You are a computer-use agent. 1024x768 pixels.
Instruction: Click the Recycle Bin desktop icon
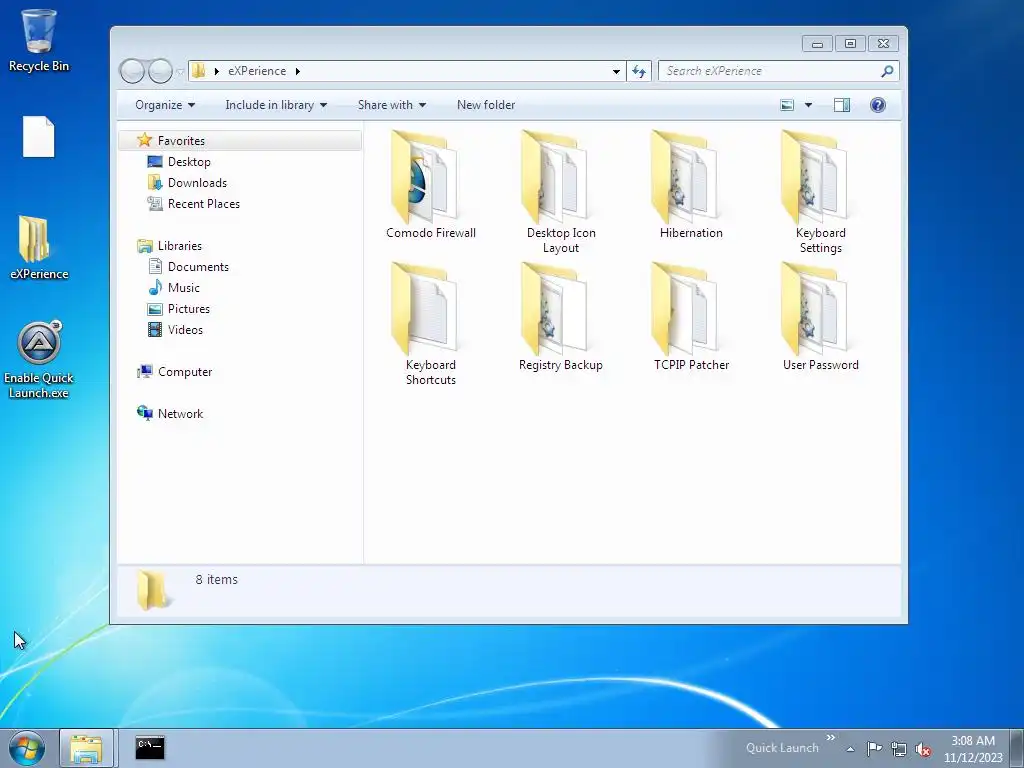(x=39, y=40)
